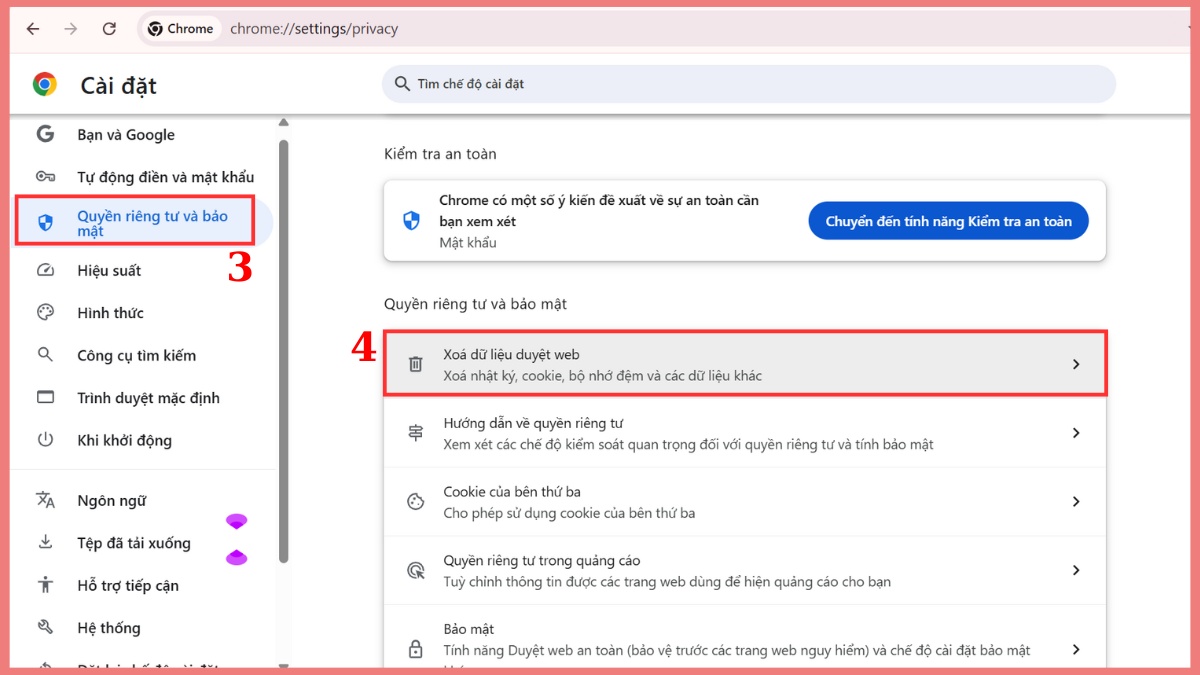Click the Trình duyệt mặc định window icon
The height and width of the screenshot is (675, 1200).
45,397
